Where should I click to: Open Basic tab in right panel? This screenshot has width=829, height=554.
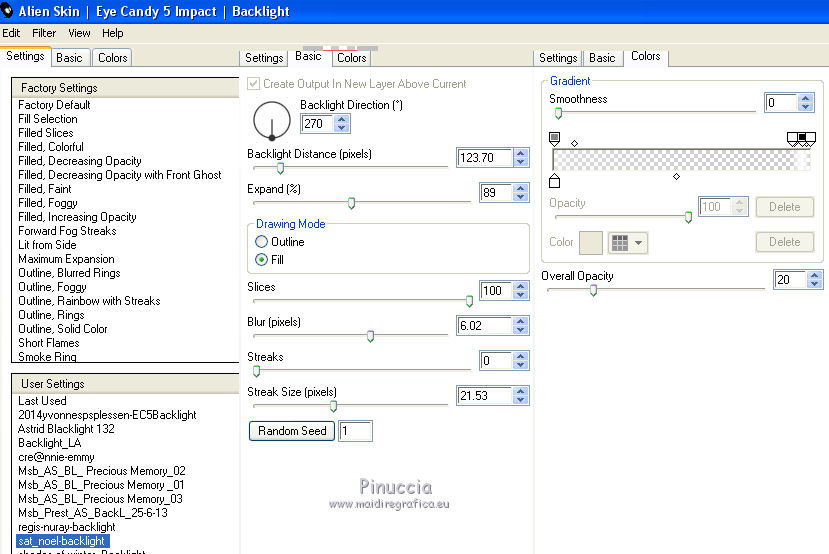(x=602, y=58)
